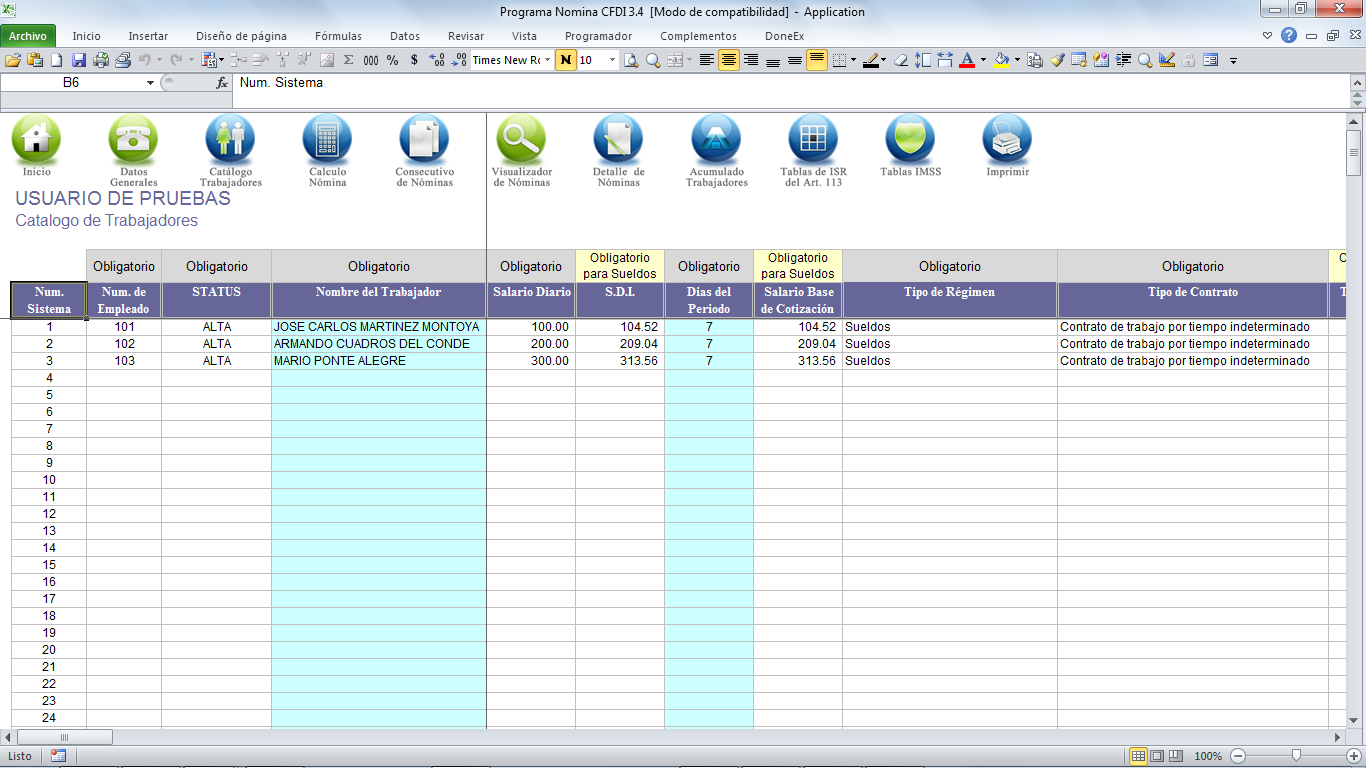
Task: Open the font size dropdown
Action: 612,60
